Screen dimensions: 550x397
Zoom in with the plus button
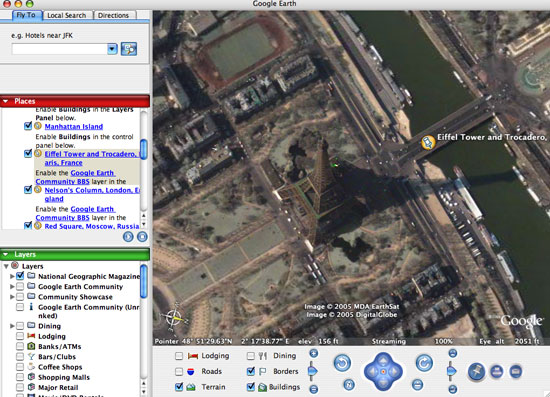(x=314, y=353)
